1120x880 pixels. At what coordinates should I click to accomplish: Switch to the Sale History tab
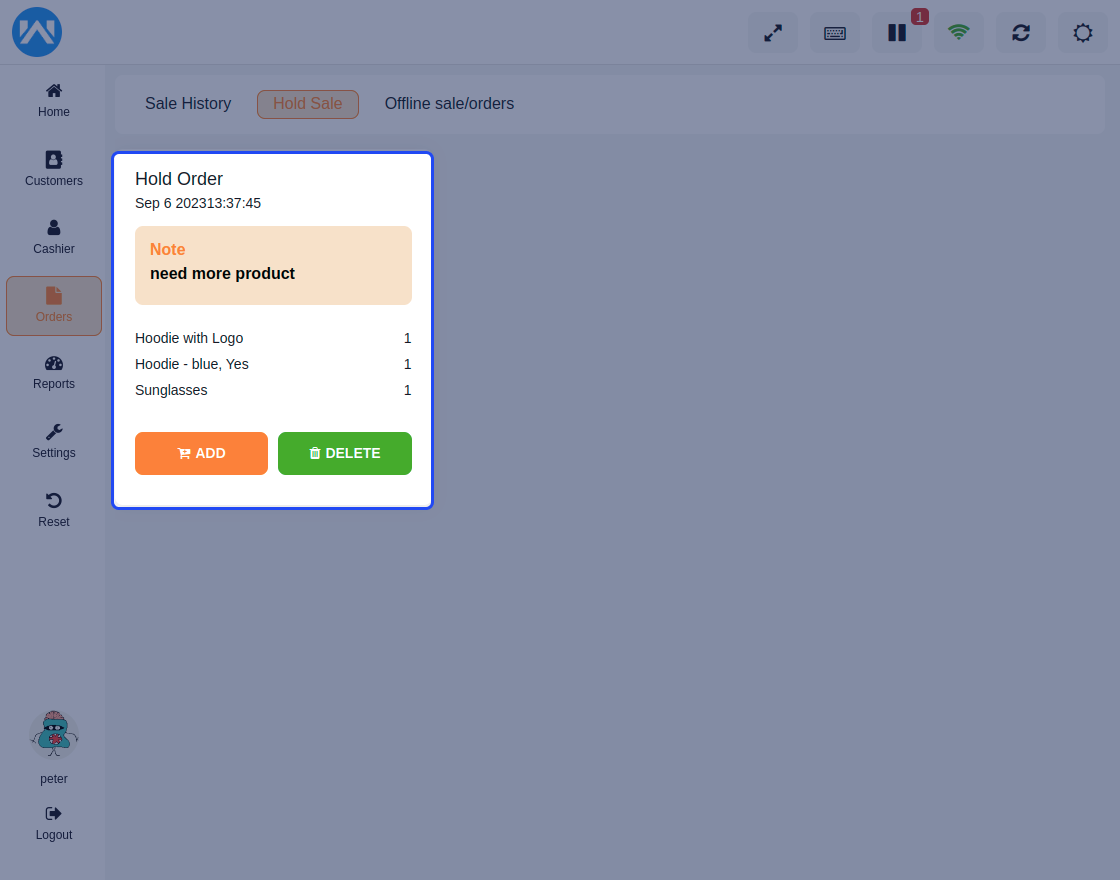pyautogui.click(x=187, y=103)
